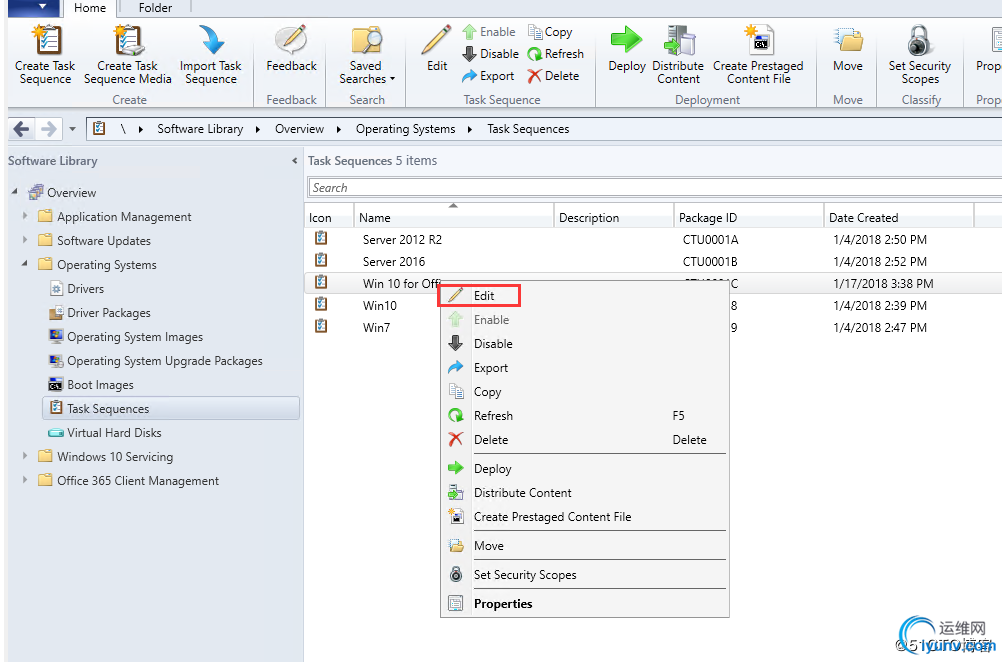This screenshot has height=662, width=1002.
Task: Click Task Sequences in breadcrumb
Action: 528,129
